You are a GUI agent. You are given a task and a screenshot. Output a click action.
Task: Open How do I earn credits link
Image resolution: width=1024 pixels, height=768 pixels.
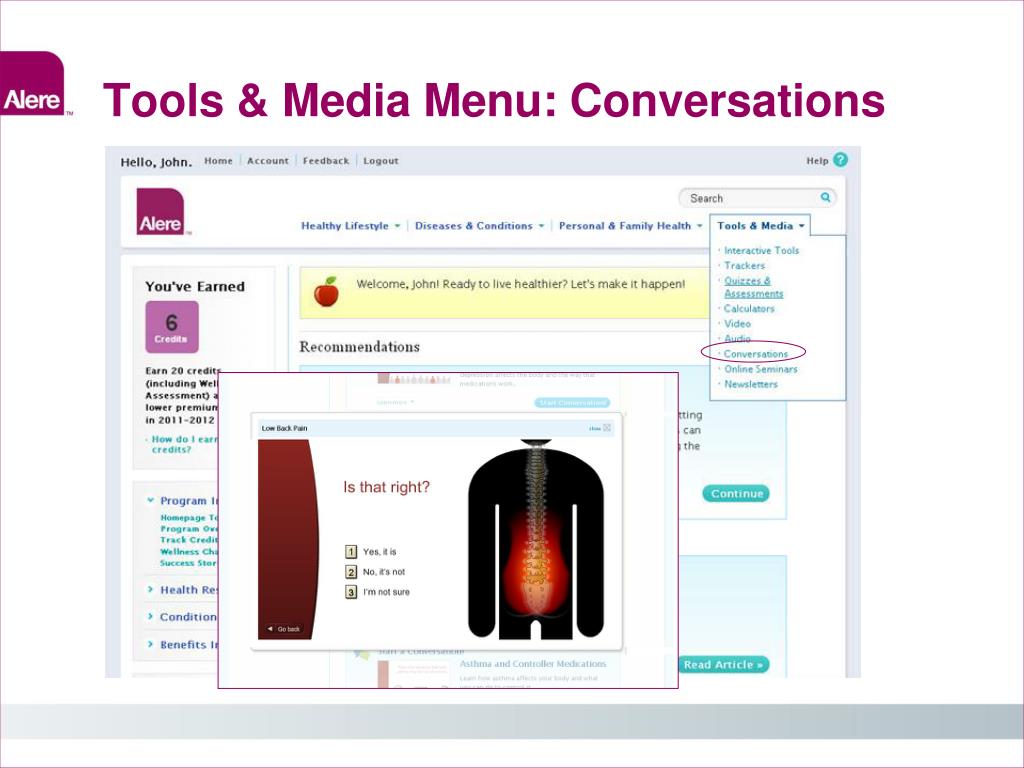click(183, 445)
